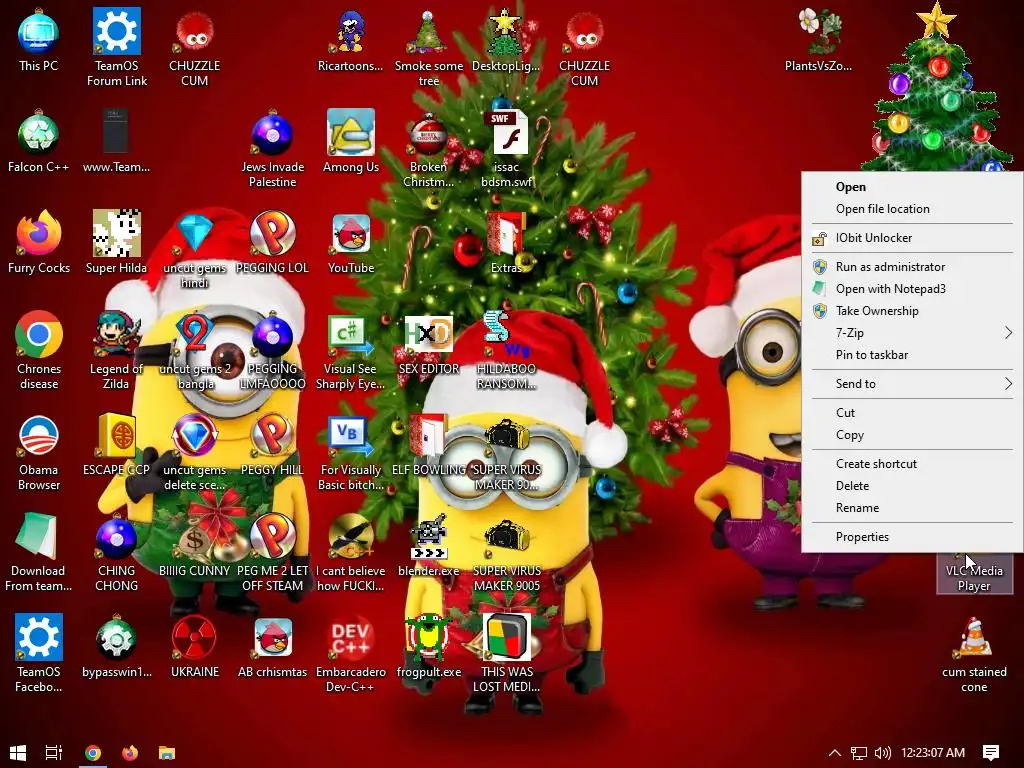Open the network tray icon
The image size is (1024, 768).
click(x=859, y=753)
